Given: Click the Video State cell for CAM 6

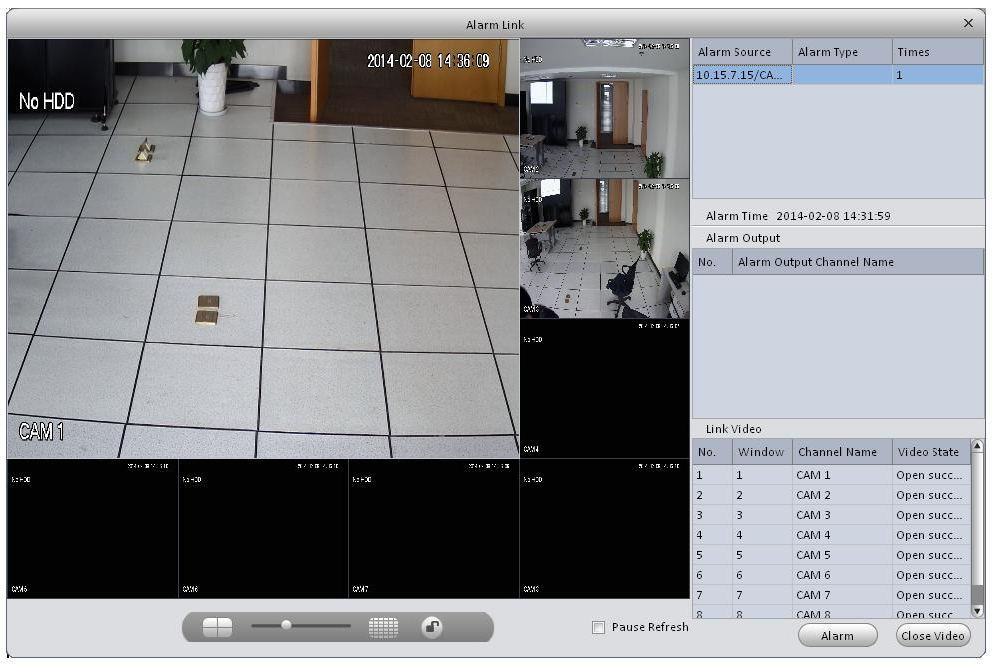Looking at the screenshot, I should pos(930,575).
